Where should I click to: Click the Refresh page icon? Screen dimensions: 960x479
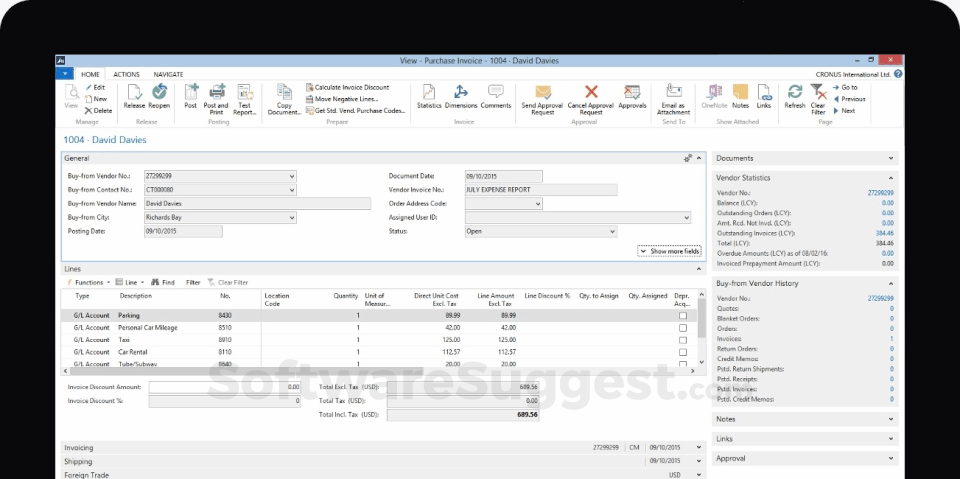[795, 94]
